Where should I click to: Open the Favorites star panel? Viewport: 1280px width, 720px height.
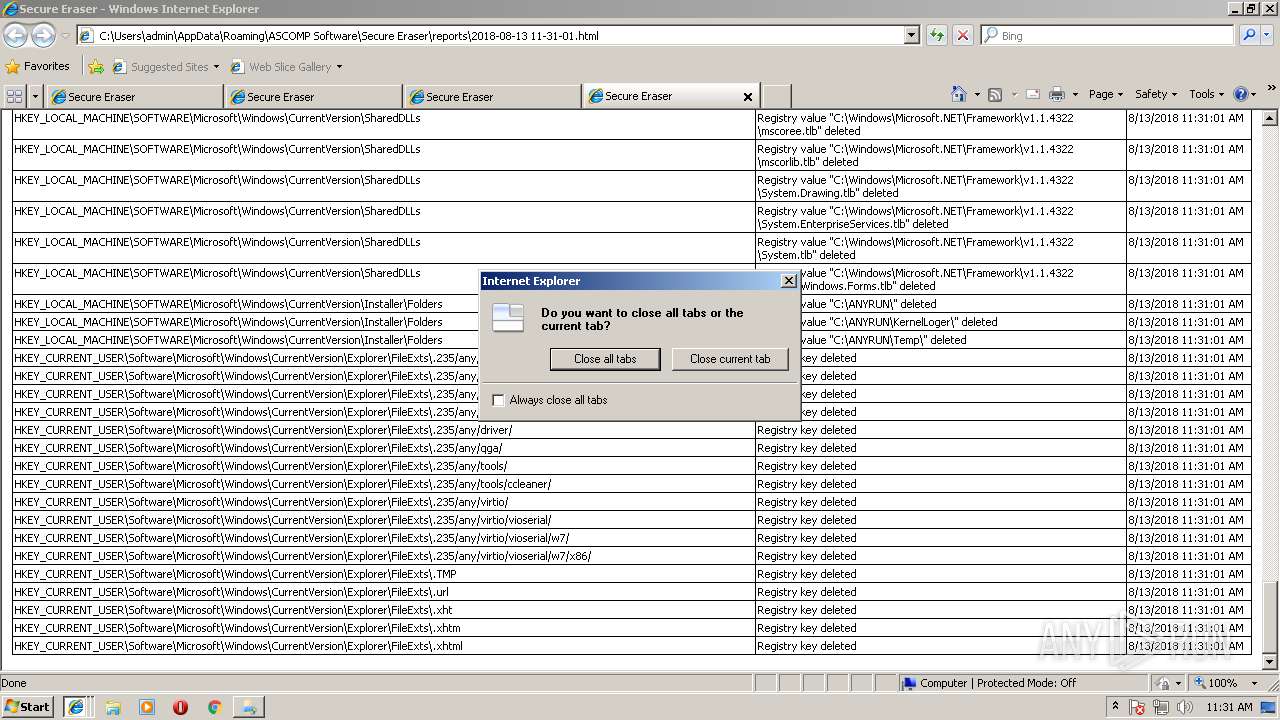click(13, 66)
